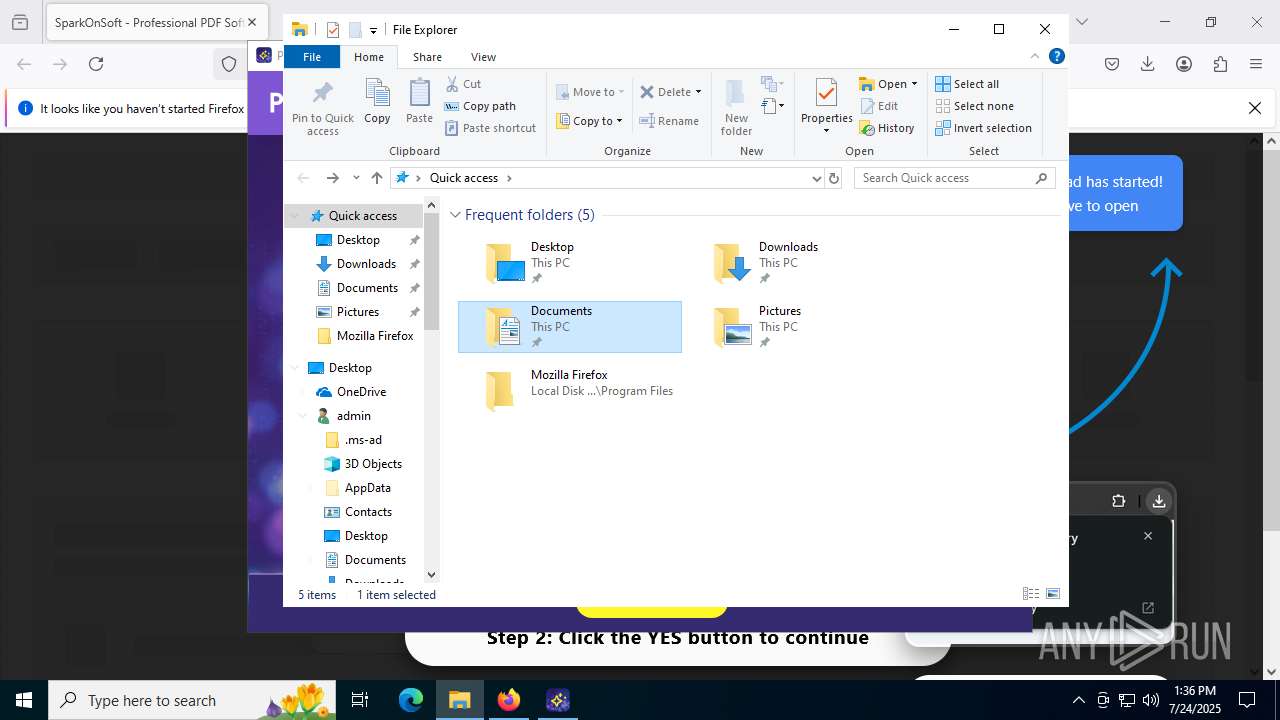Image resolution: width=1280 pixels, height=720 pixels.
Task: Pin selected folder to Quick access
Action: coord(322,108)
